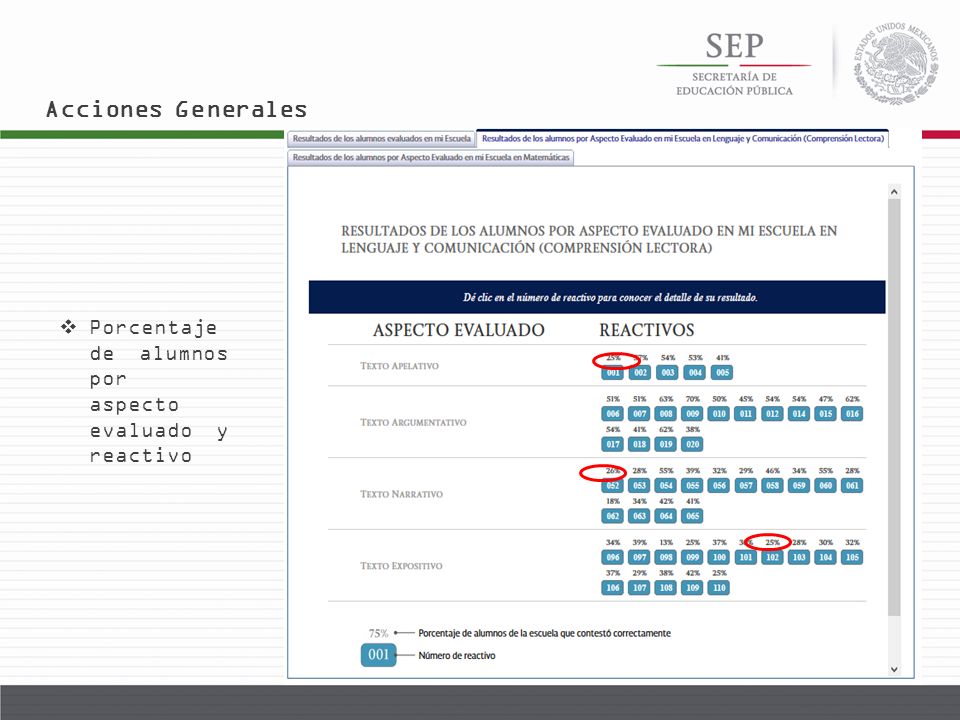This screenshot has width=960, height=720.
Task: Open reactivo 055 details
Action: click(x=692, y=486)
